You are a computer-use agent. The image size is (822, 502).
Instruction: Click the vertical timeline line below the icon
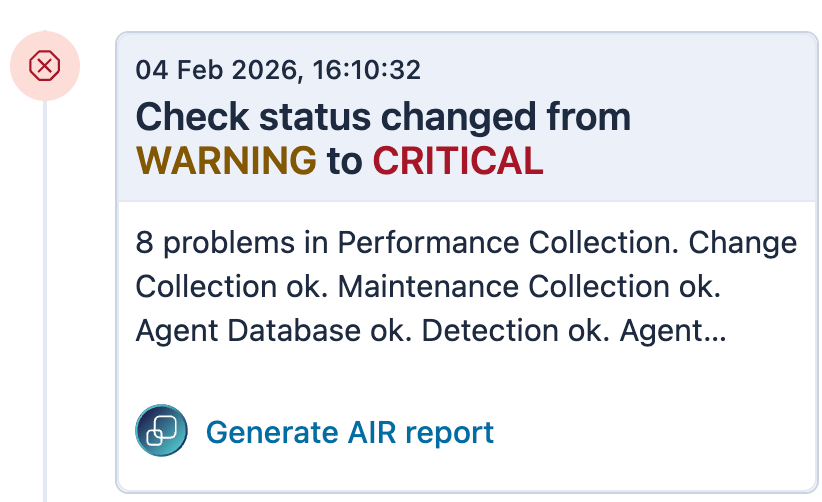(x=44, y=300)
